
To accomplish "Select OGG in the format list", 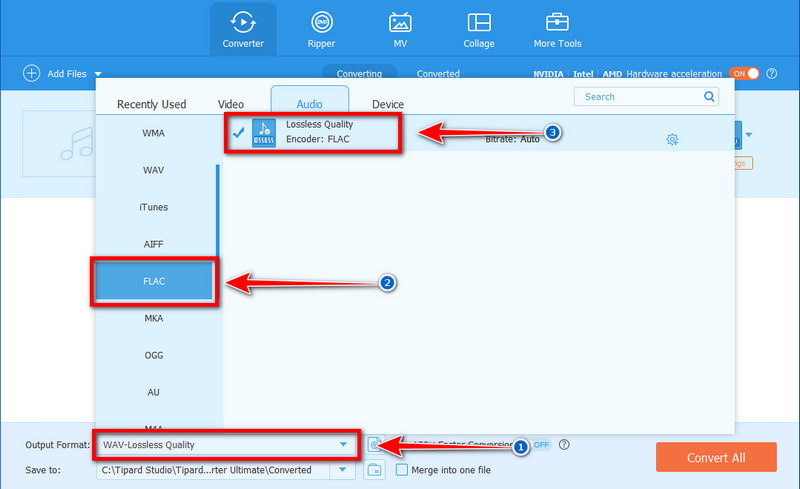I will click(x=154, y=355).
